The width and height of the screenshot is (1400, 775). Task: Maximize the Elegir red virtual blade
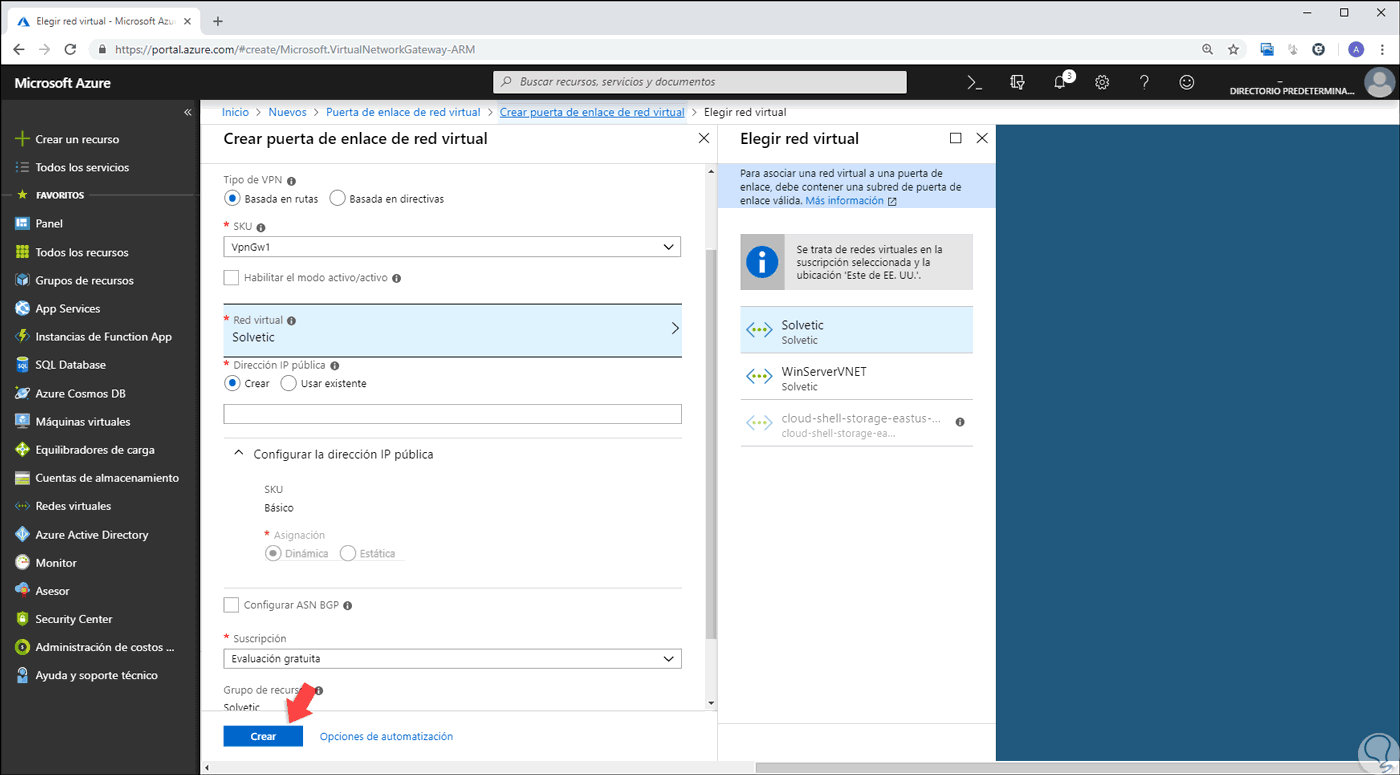956,138
